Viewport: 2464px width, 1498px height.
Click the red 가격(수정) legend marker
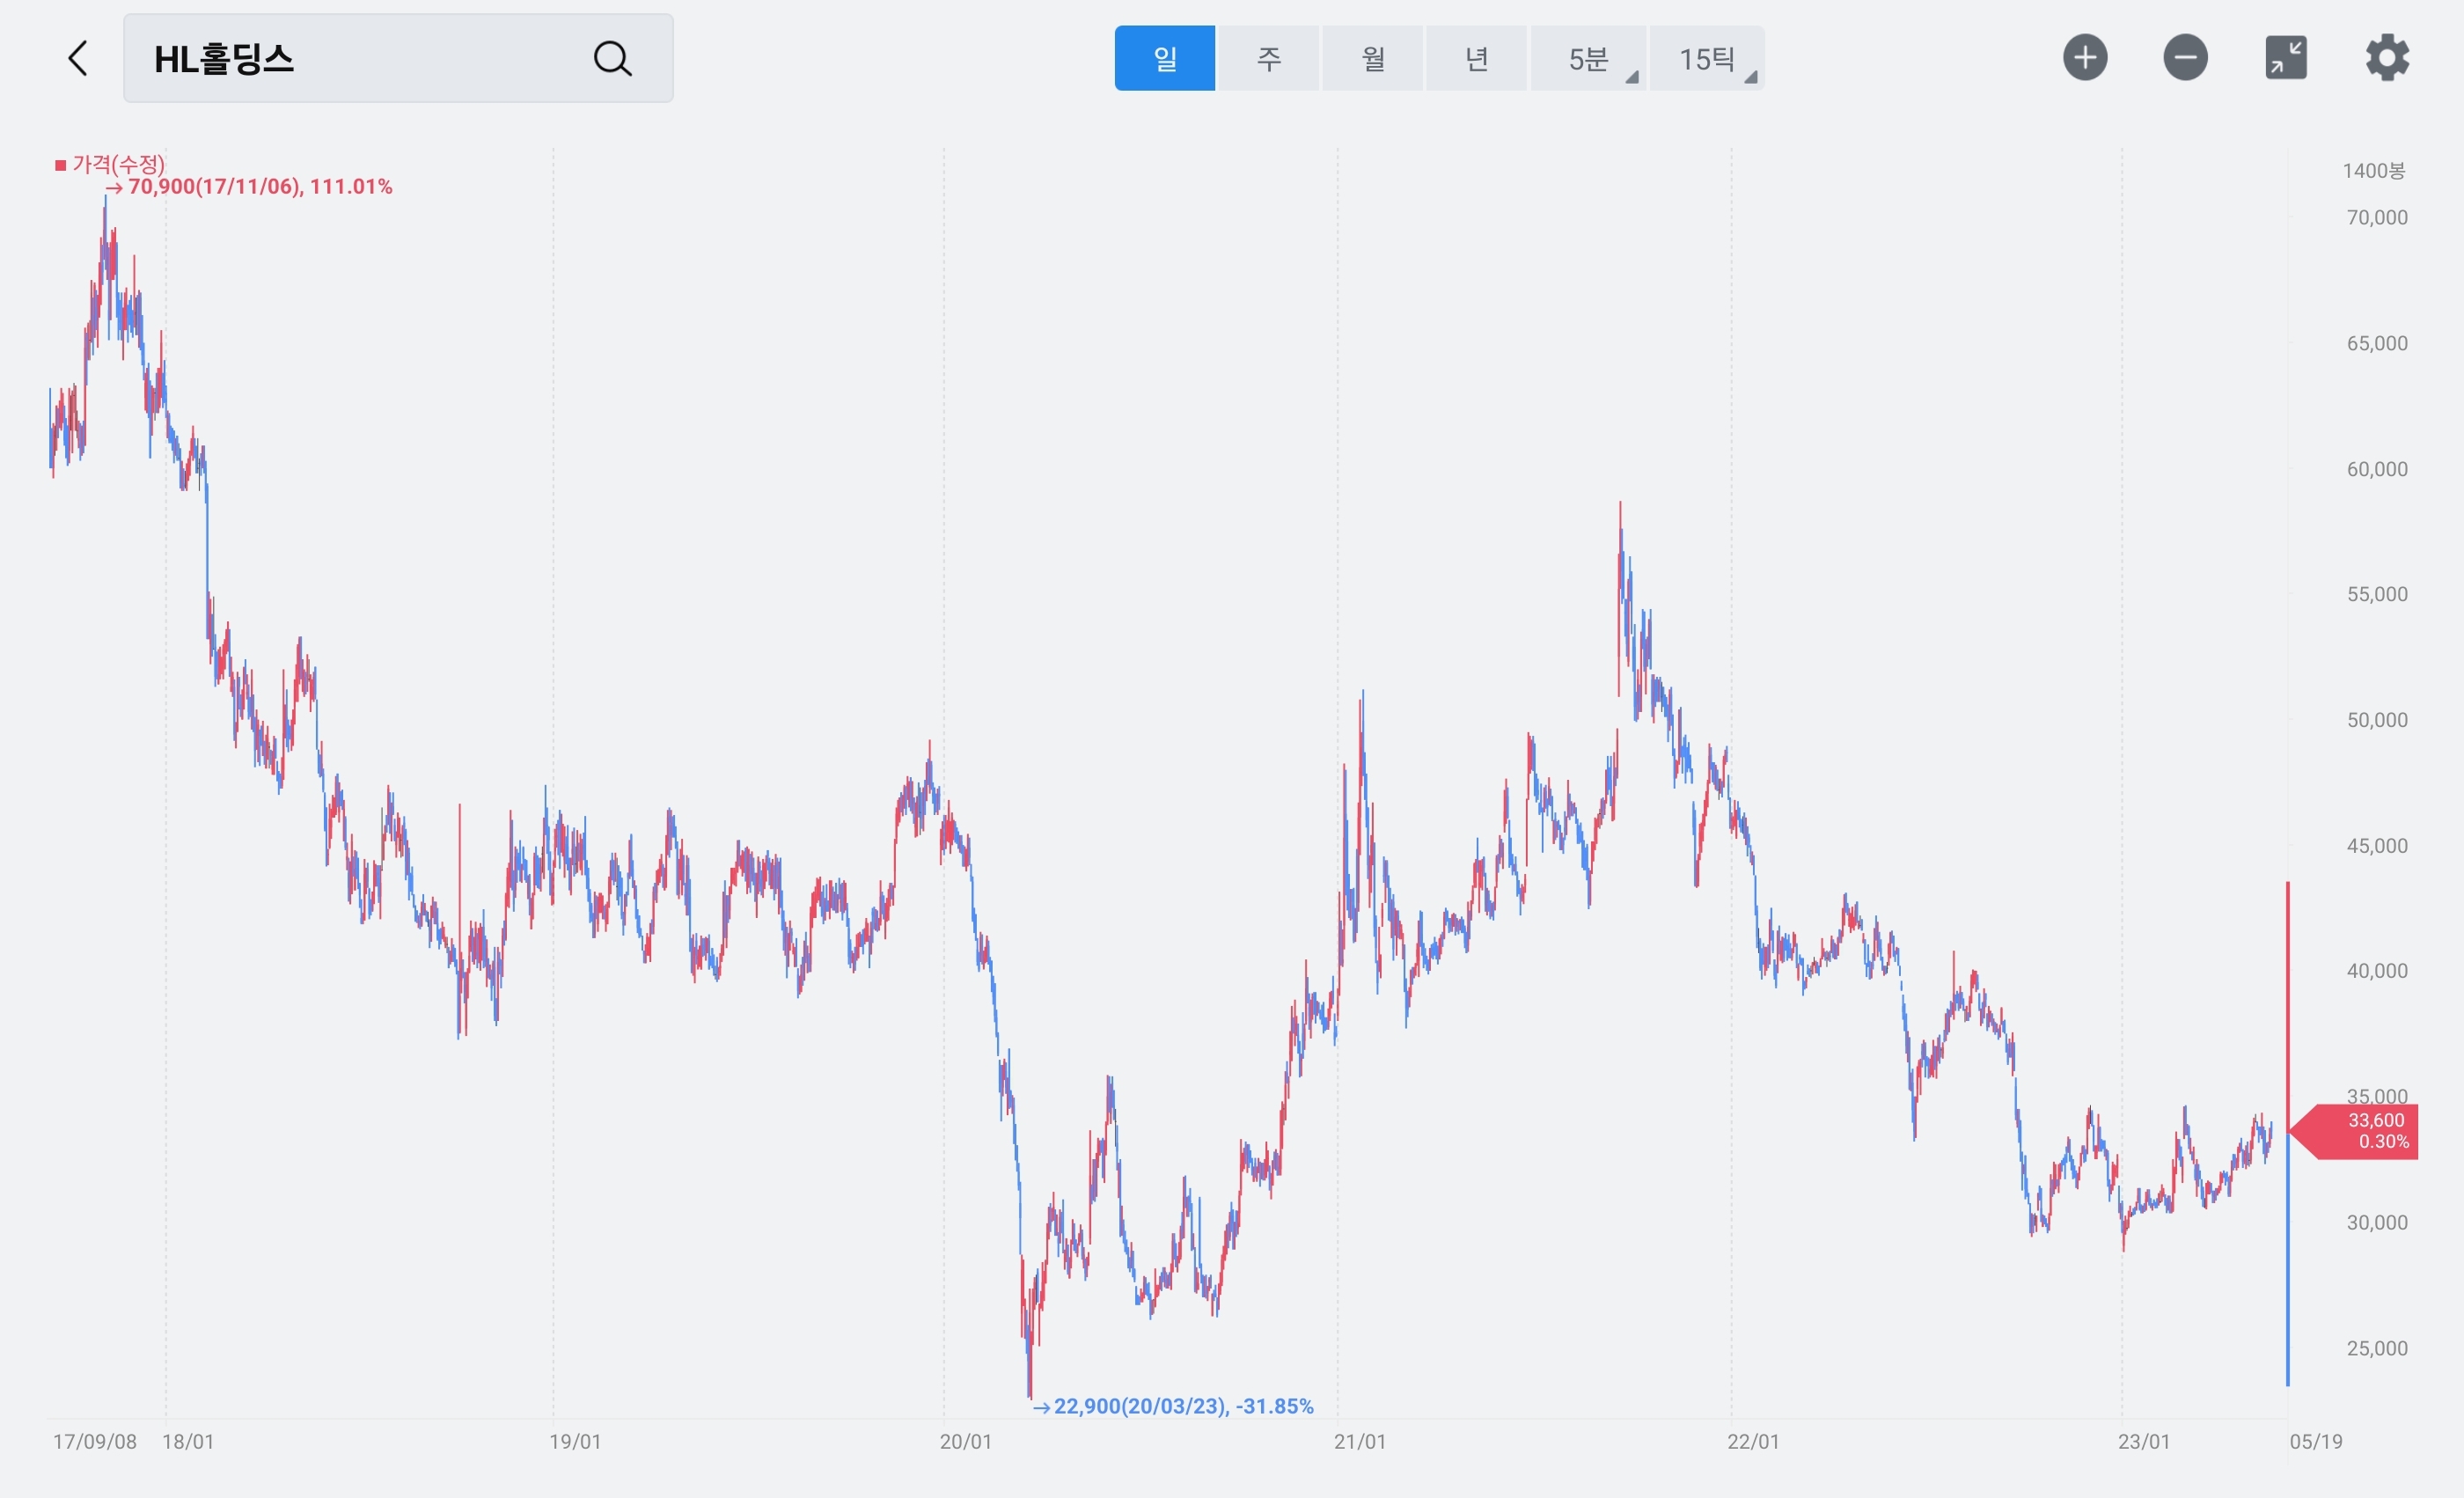61,165
